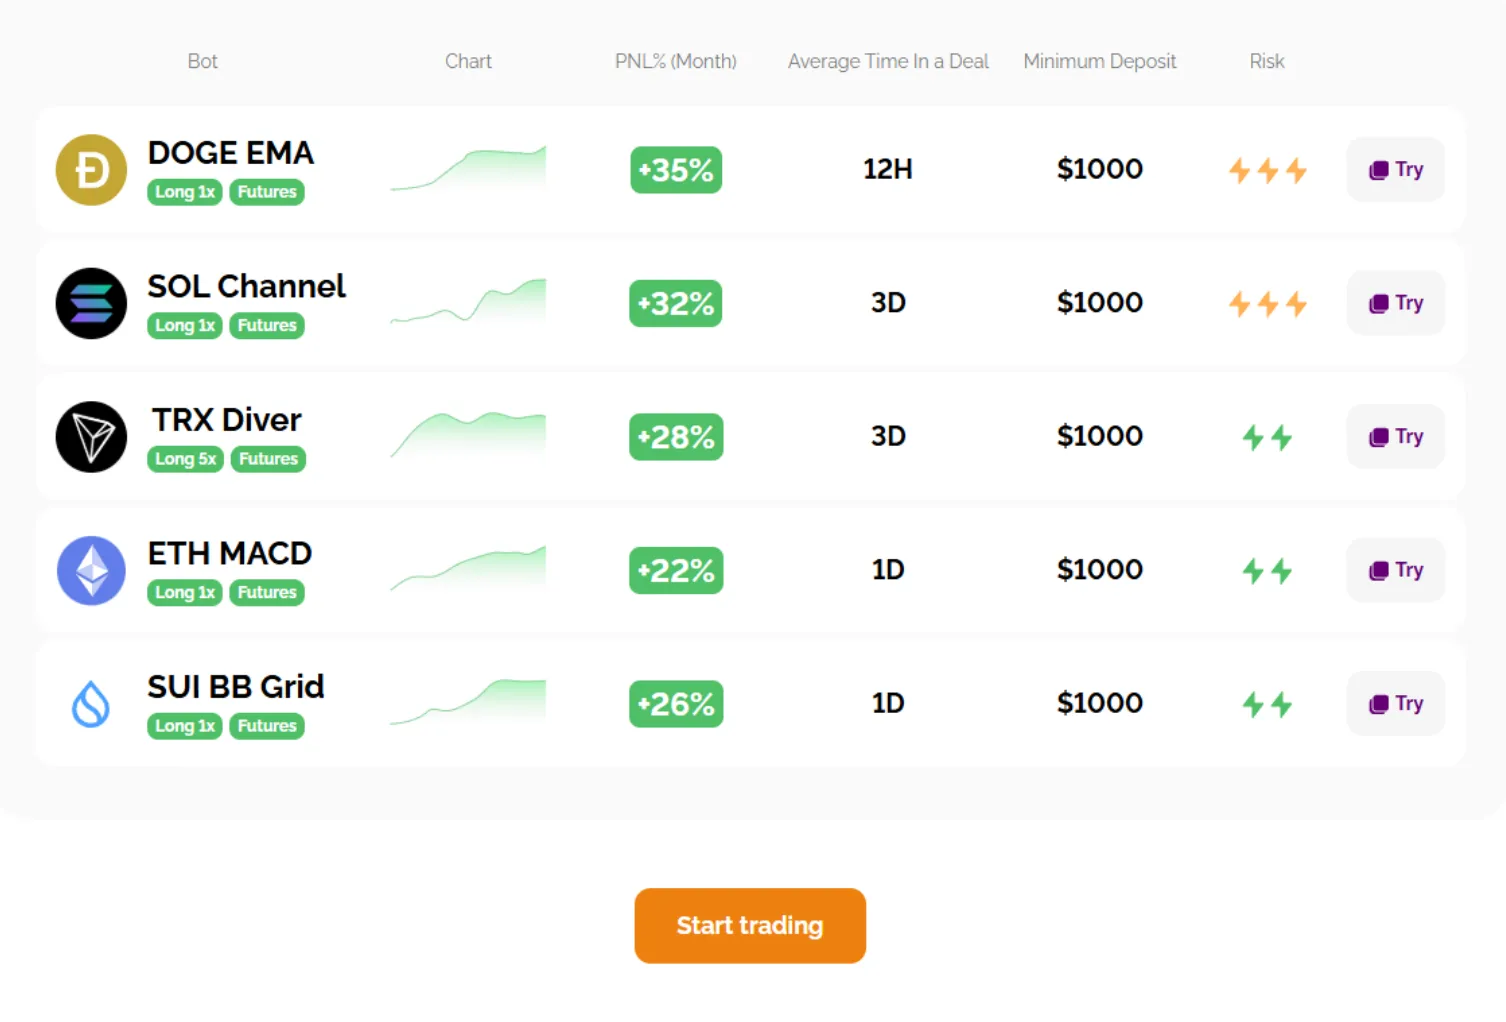Click the Dogecoin coin icon
The width and height of the screenshot is (1506, 1022).
pyautogui.click(x=91, y=170)
